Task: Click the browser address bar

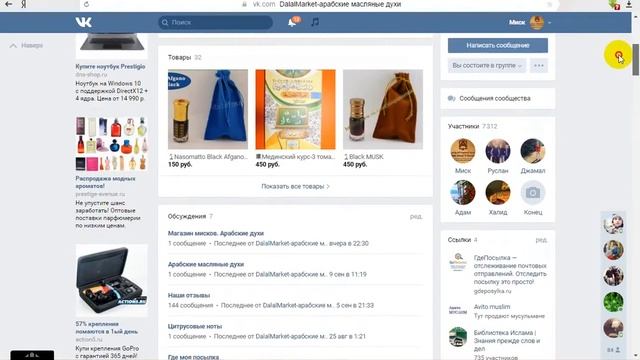Action: point(318,4)
